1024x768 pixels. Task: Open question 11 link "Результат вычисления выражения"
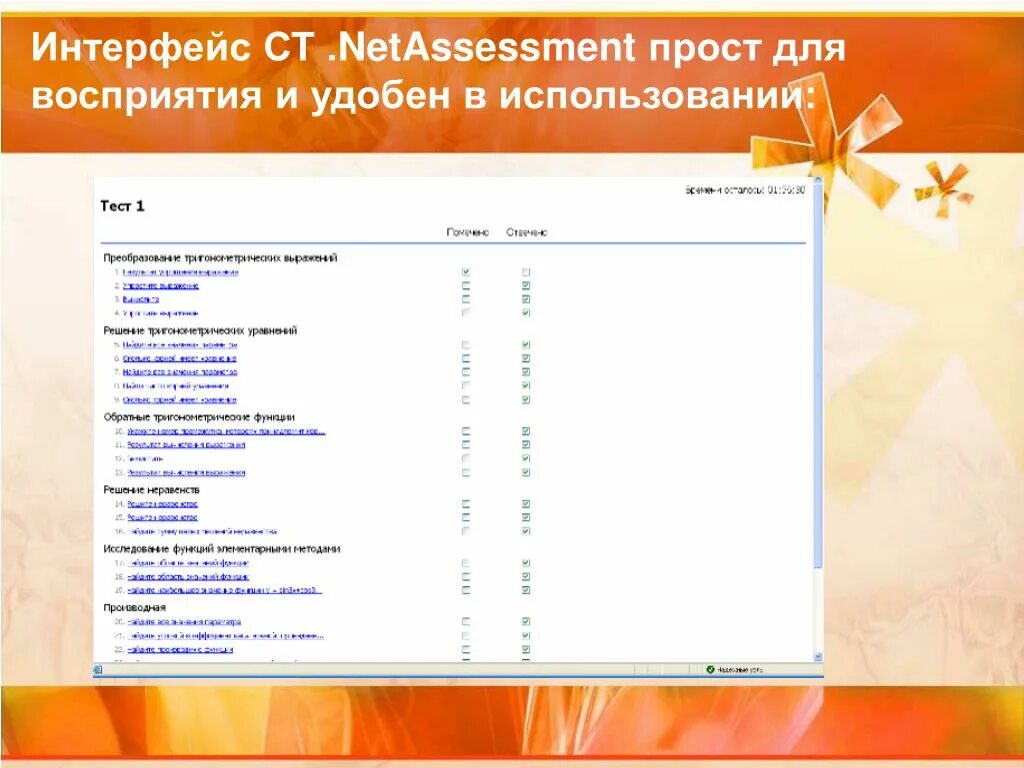(x=186, y=445)
